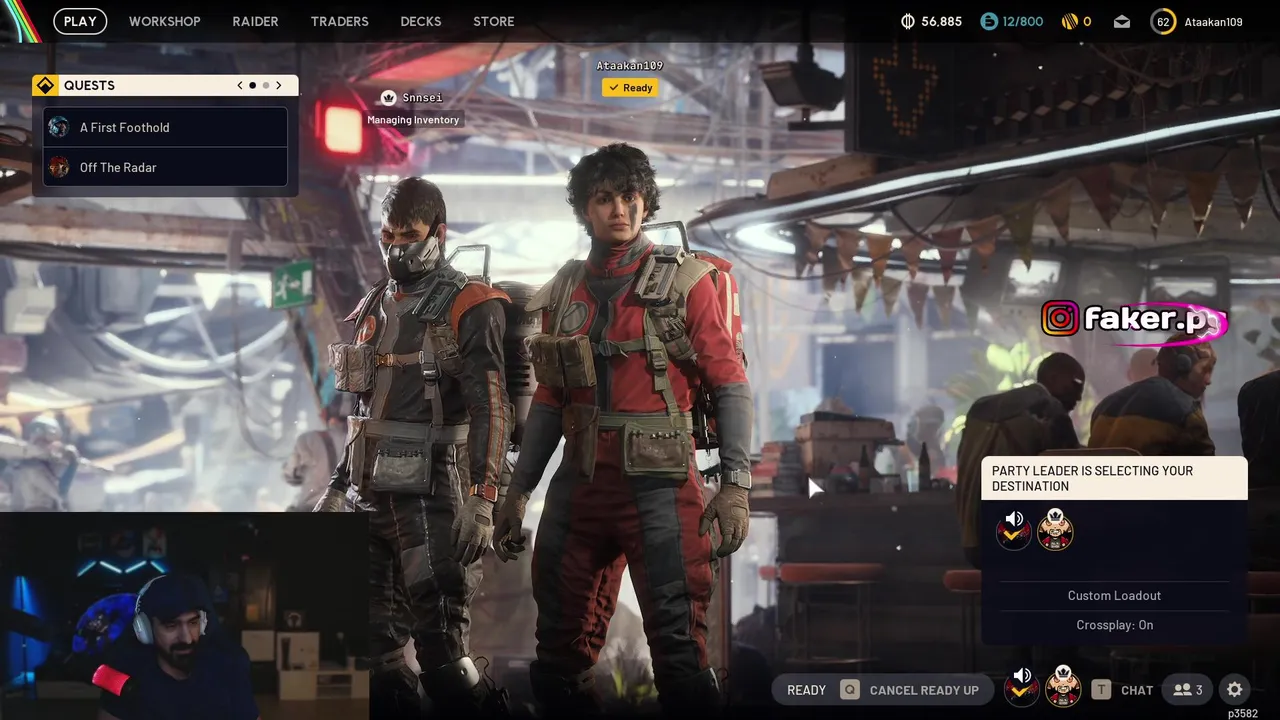Go to the TRADERS tab
This screenshot has width=1280, height=720.
[x=339, y=21]
